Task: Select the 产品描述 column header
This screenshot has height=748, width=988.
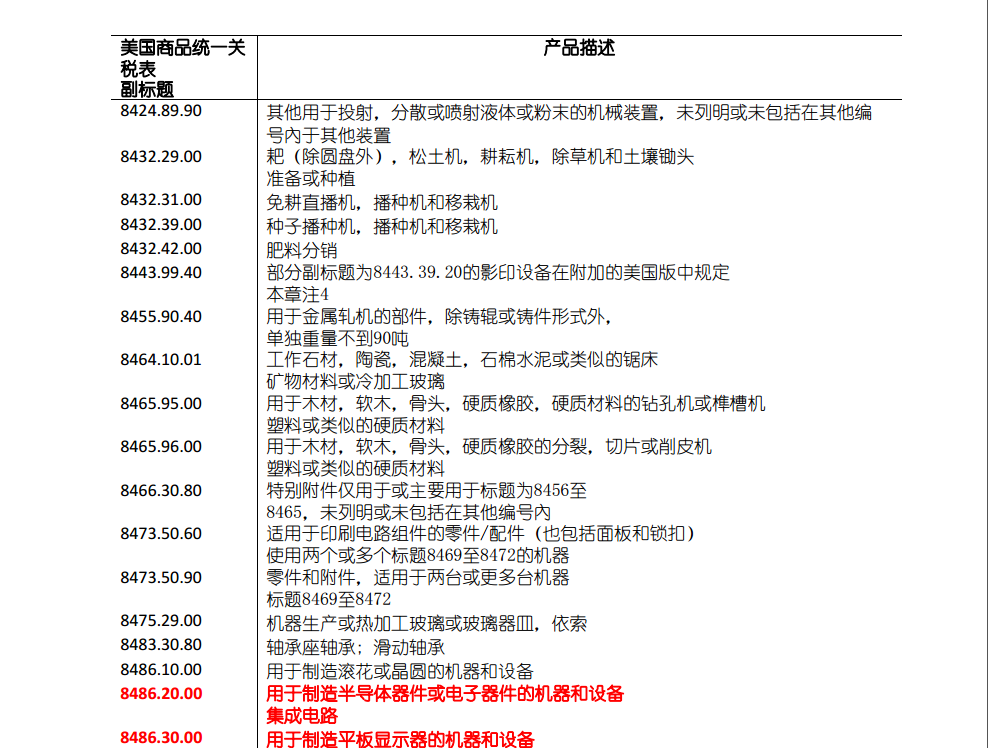Action: point(579,48)
